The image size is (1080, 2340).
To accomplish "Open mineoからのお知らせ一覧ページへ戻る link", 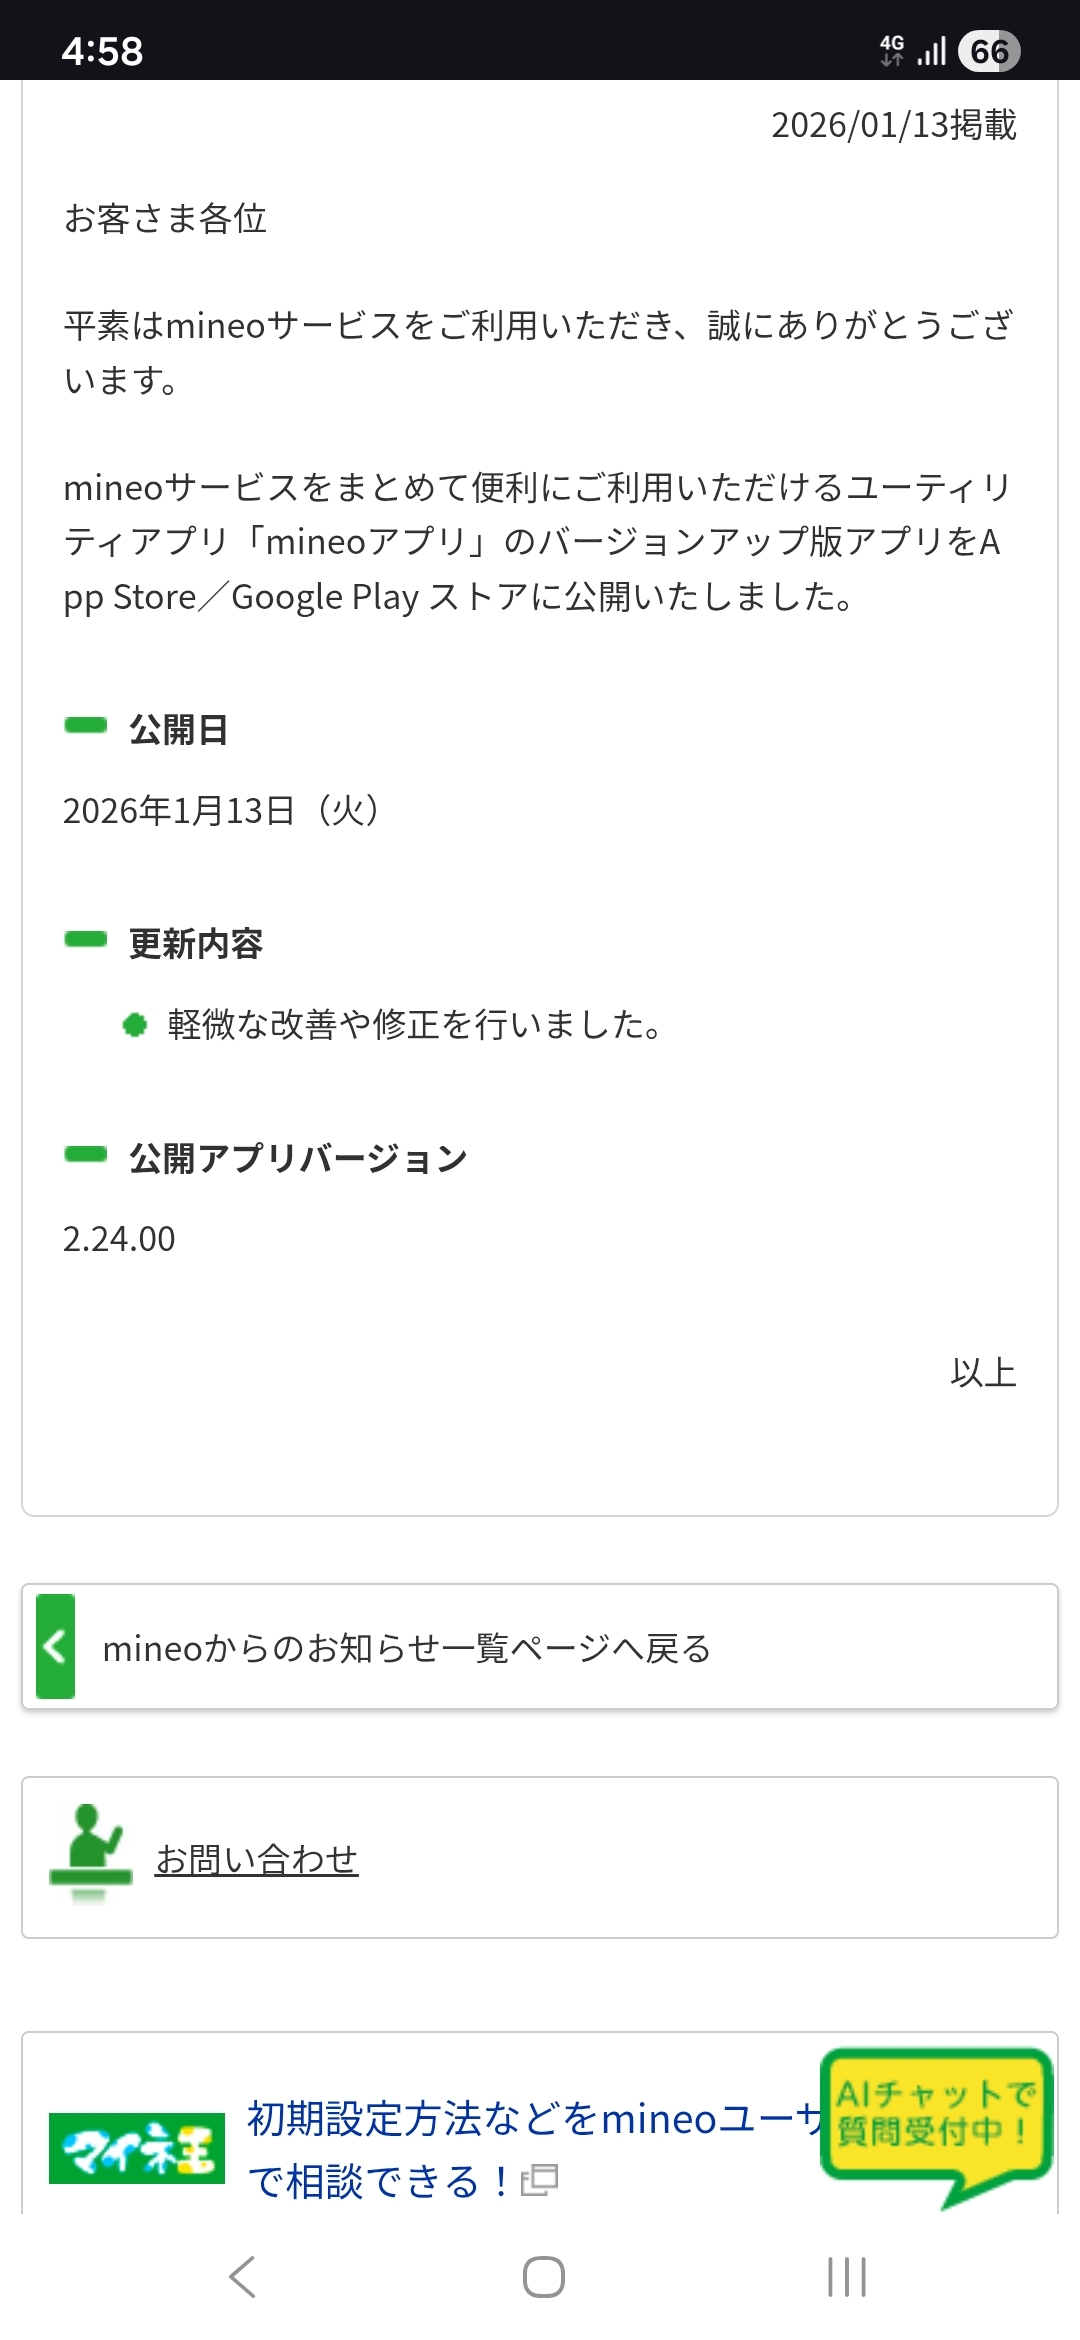I will point(406,1648).
